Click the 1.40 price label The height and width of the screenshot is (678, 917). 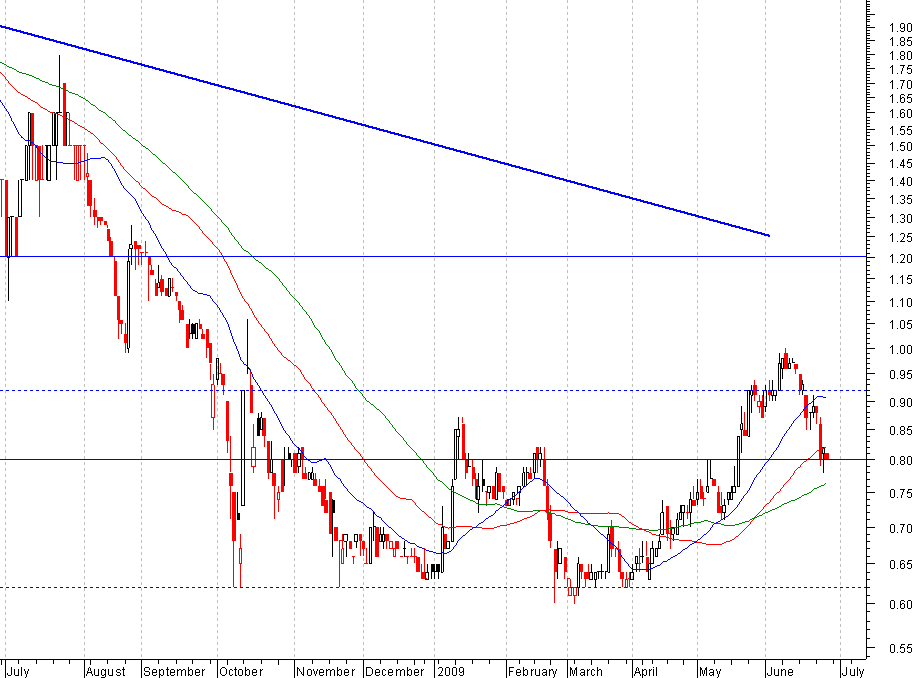(x=901, y=181)
